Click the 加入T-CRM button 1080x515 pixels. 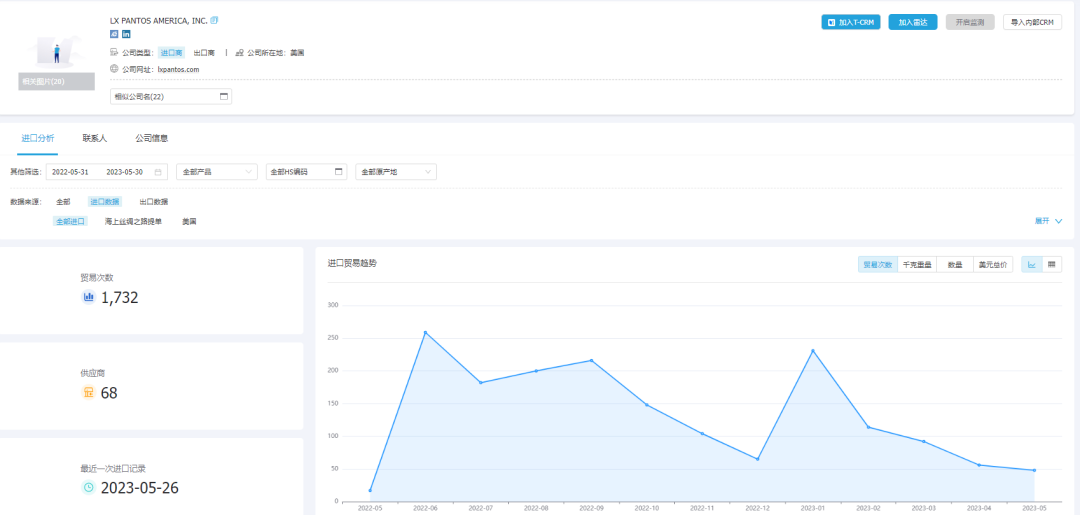tap(850, 22)
